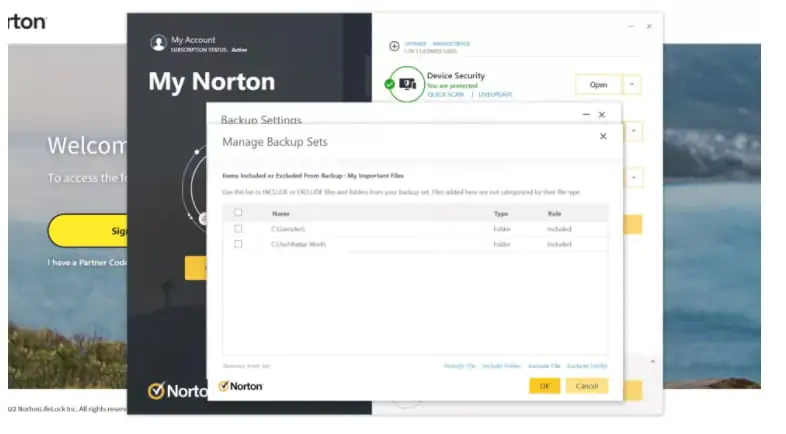786x434 pixels.
Task: Expand the dropdown arrow next to Open
Action: point(632,84)
